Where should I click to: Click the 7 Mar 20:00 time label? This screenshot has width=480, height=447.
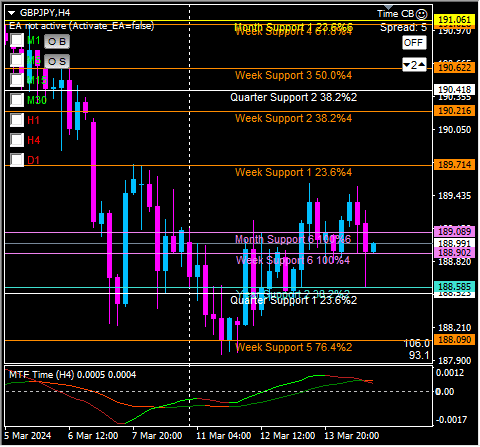[x=157, y=436]
